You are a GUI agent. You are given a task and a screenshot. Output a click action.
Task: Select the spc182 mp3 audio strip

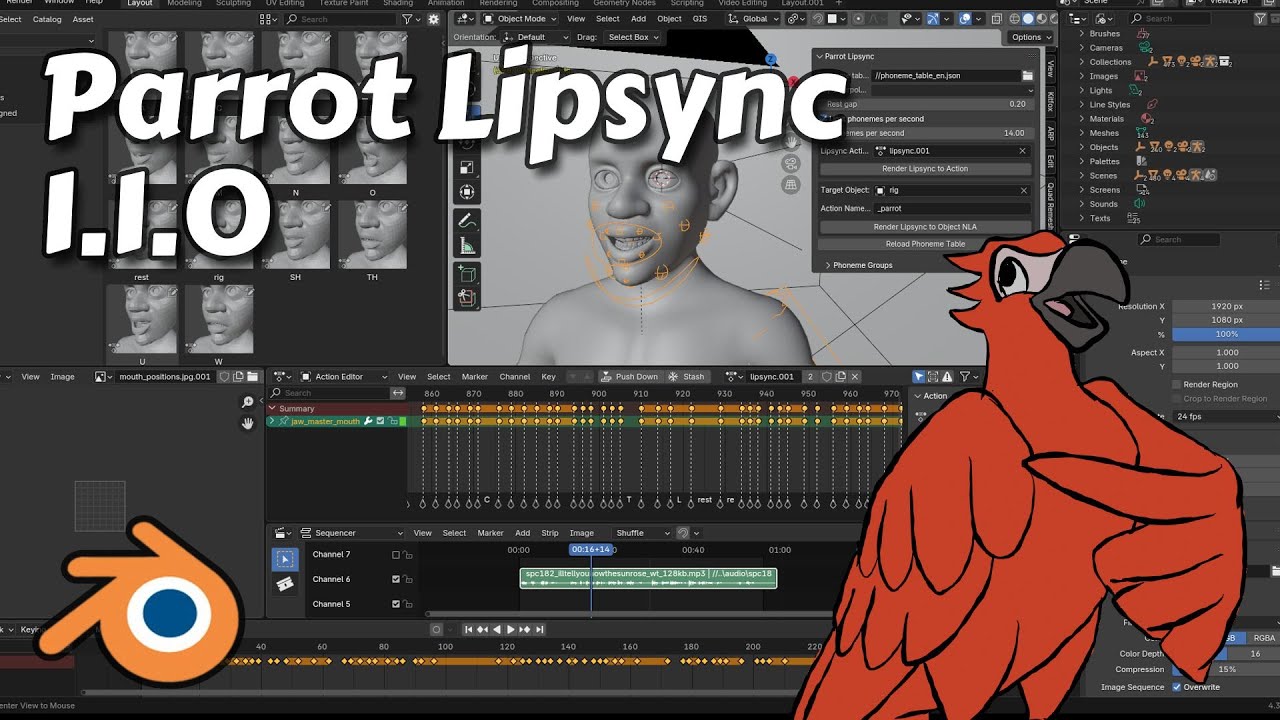[x=648, y=578]
